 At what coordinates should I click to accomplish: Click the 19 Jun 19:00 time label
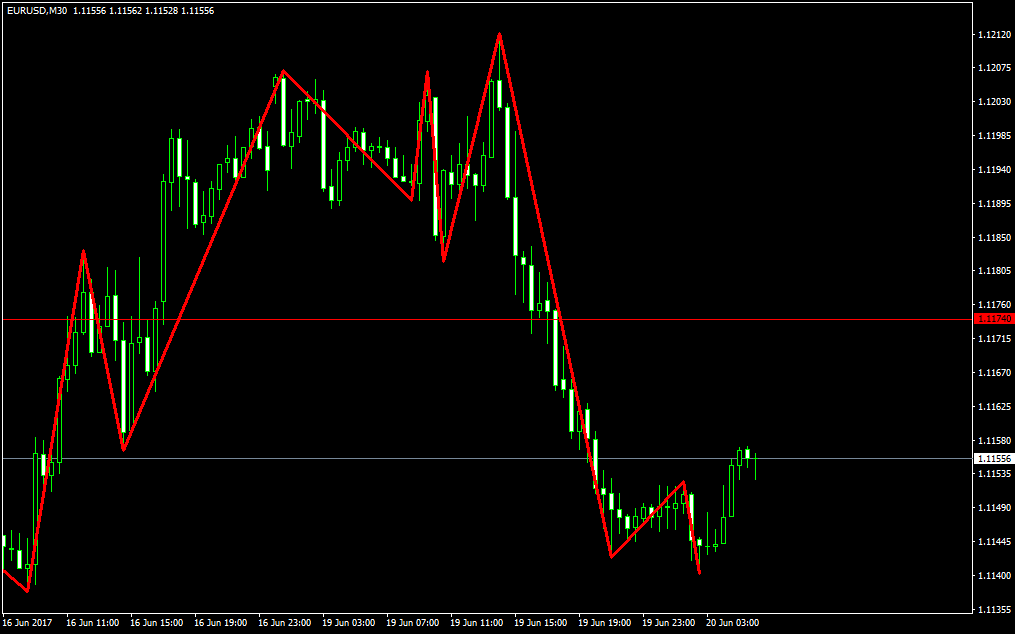605,622
